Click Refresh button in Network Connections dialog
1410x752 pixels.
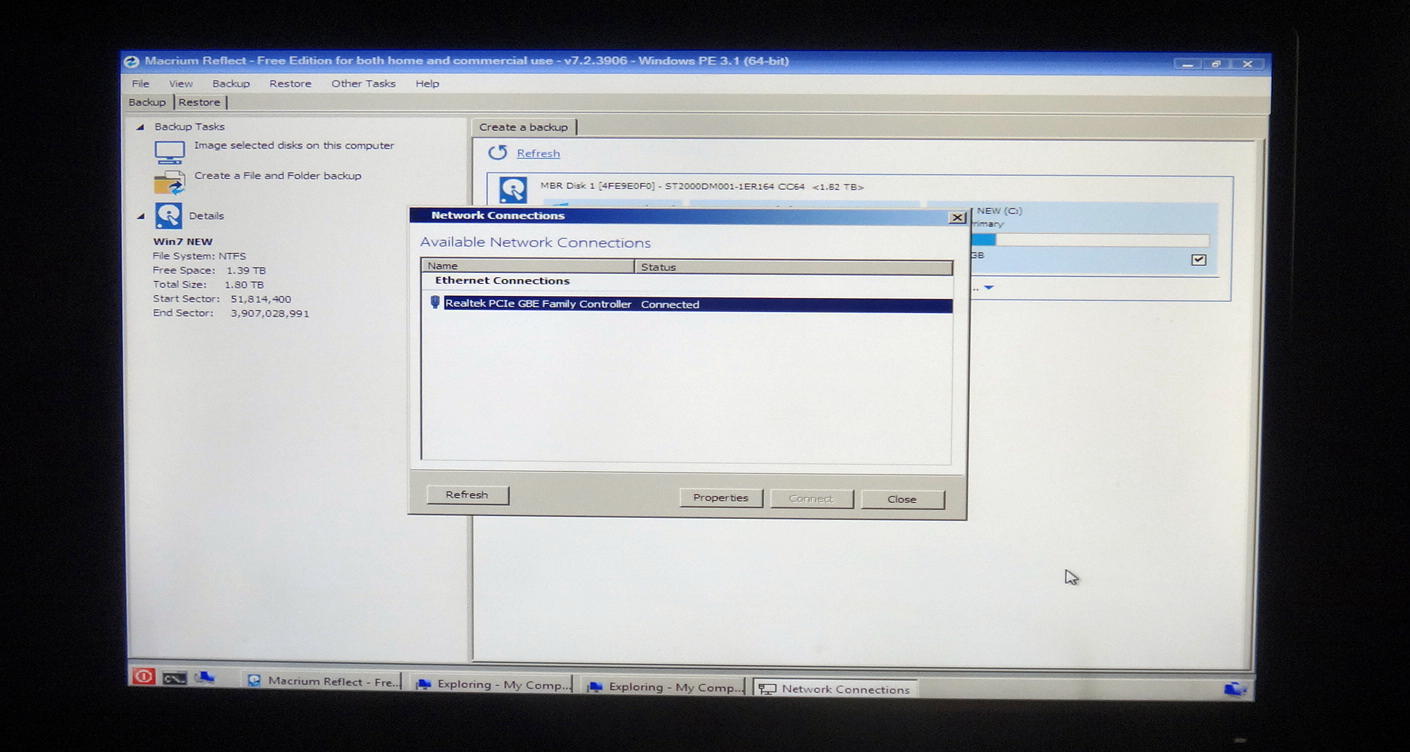tap(467, 495)
